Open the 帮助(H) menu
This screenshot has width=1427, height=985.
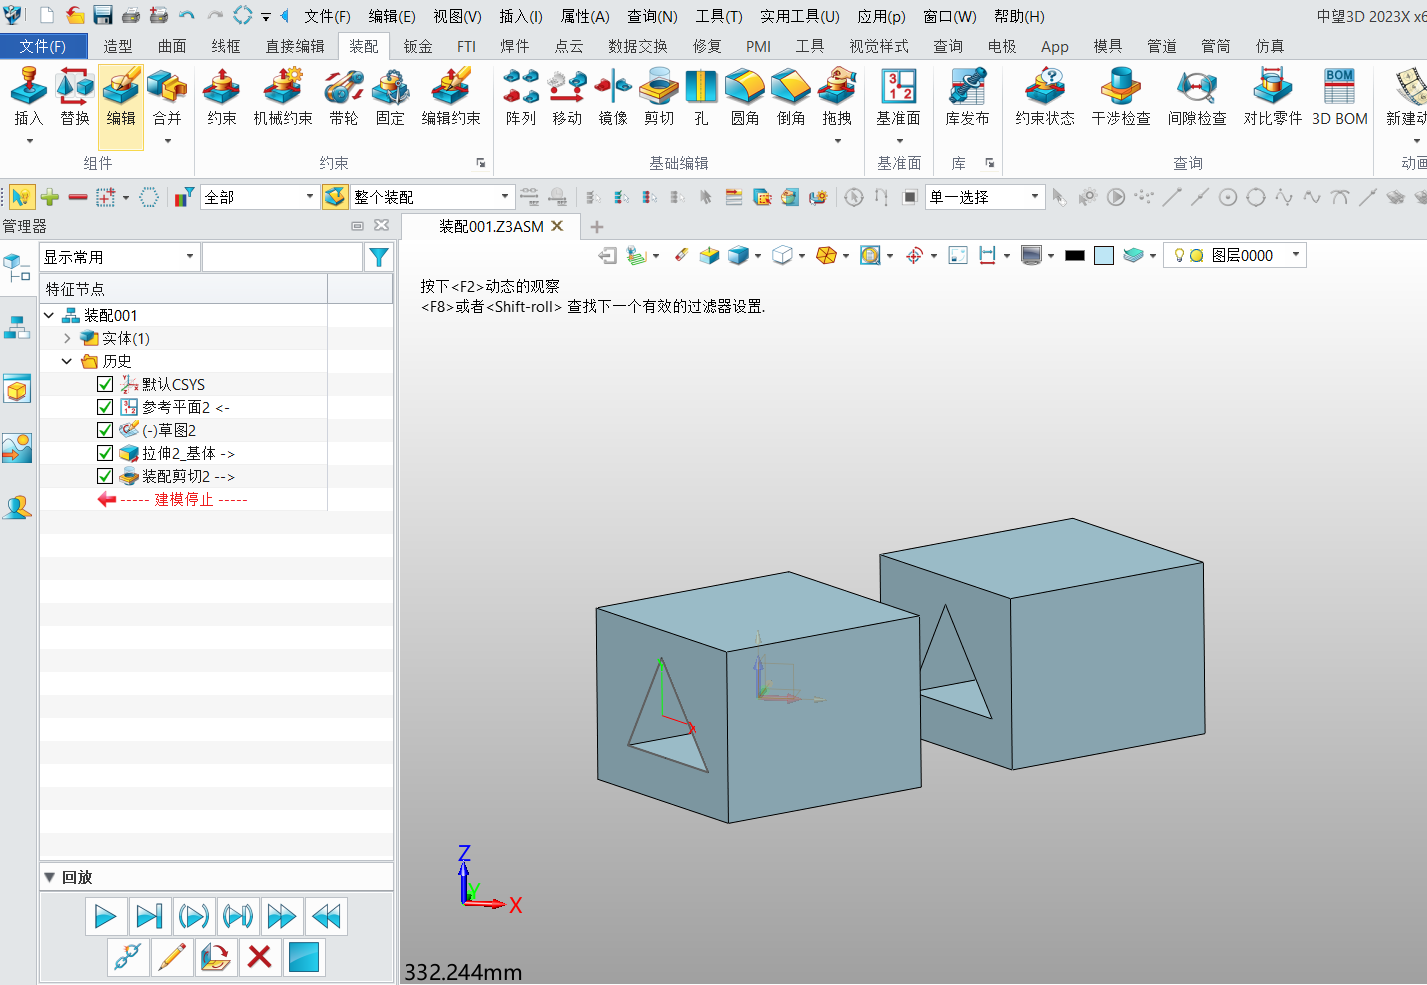click(x=1019, y=16)
